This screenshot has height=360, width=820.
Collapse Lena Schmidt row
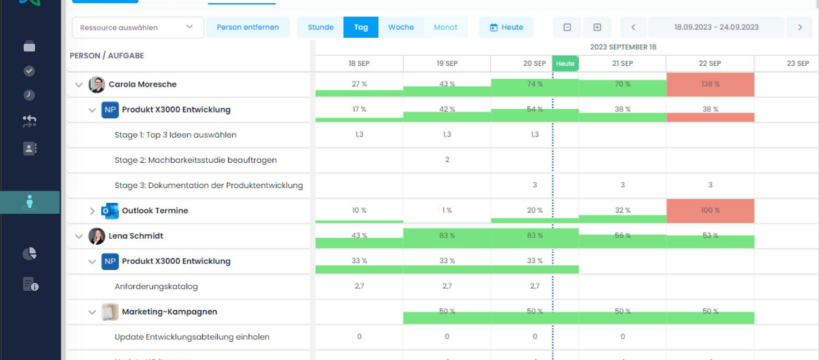(x=79, y=236)
